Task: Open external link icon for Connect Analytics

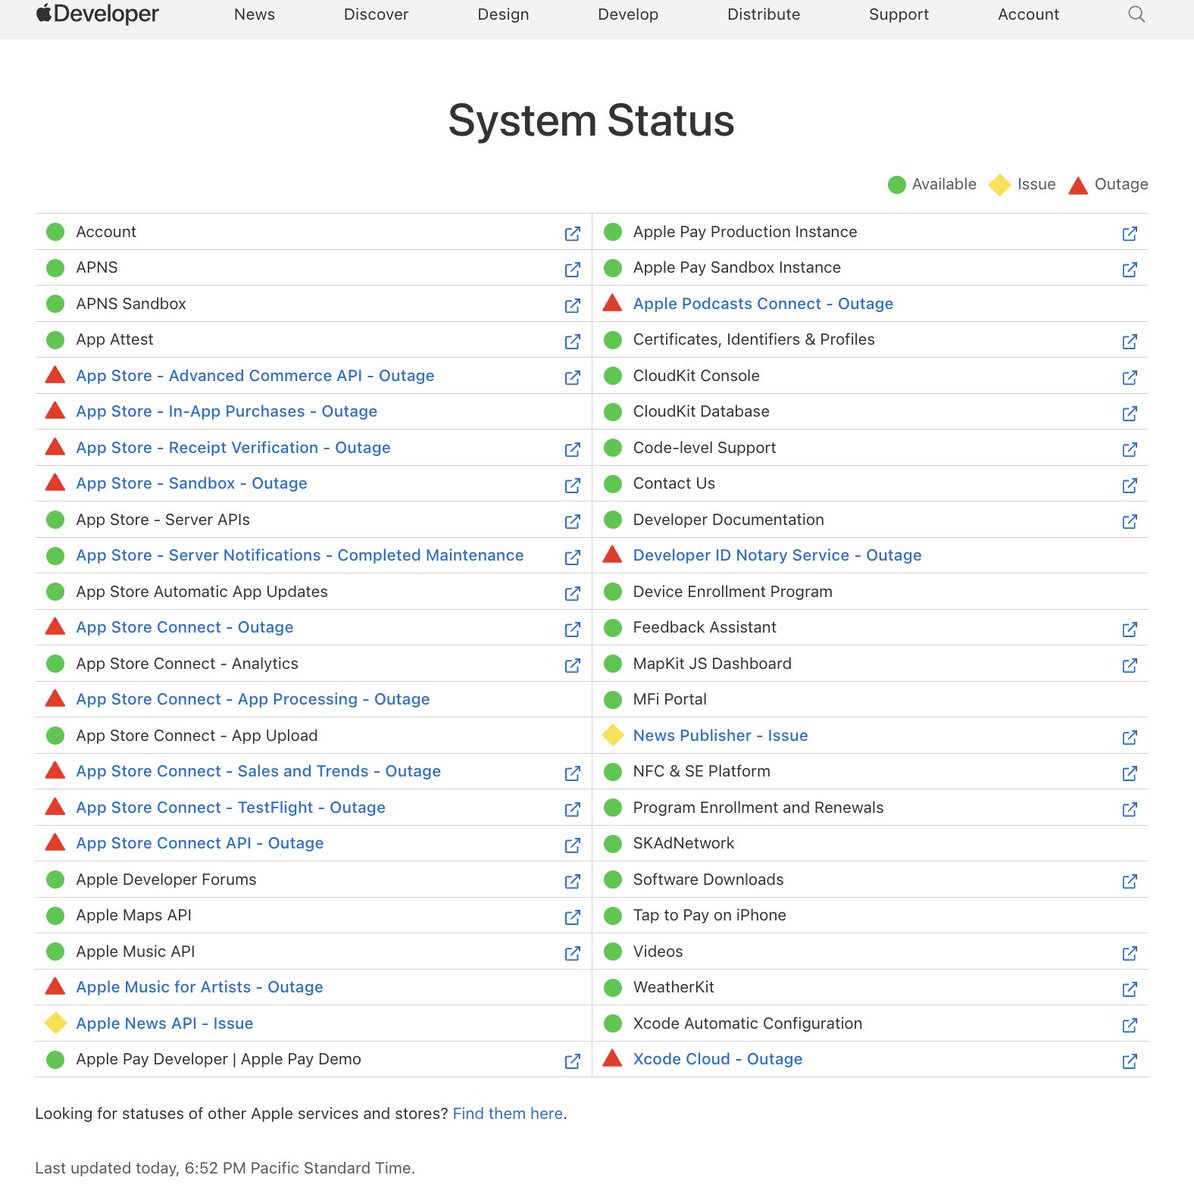Action: click(x=572, y=665)
